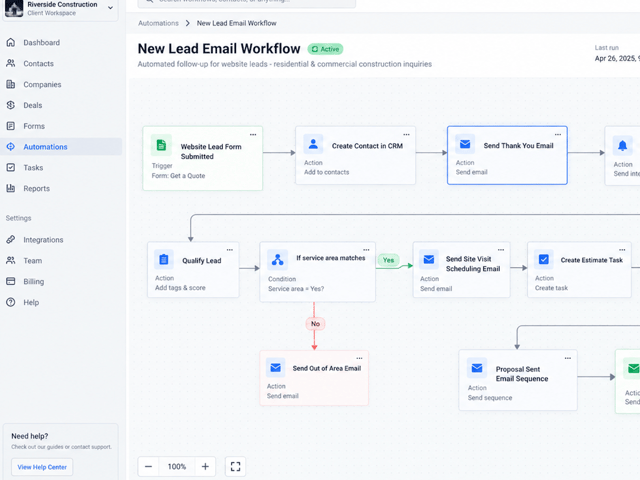Click Automations target icon
The image size is (640, 480).
(11, 147)
